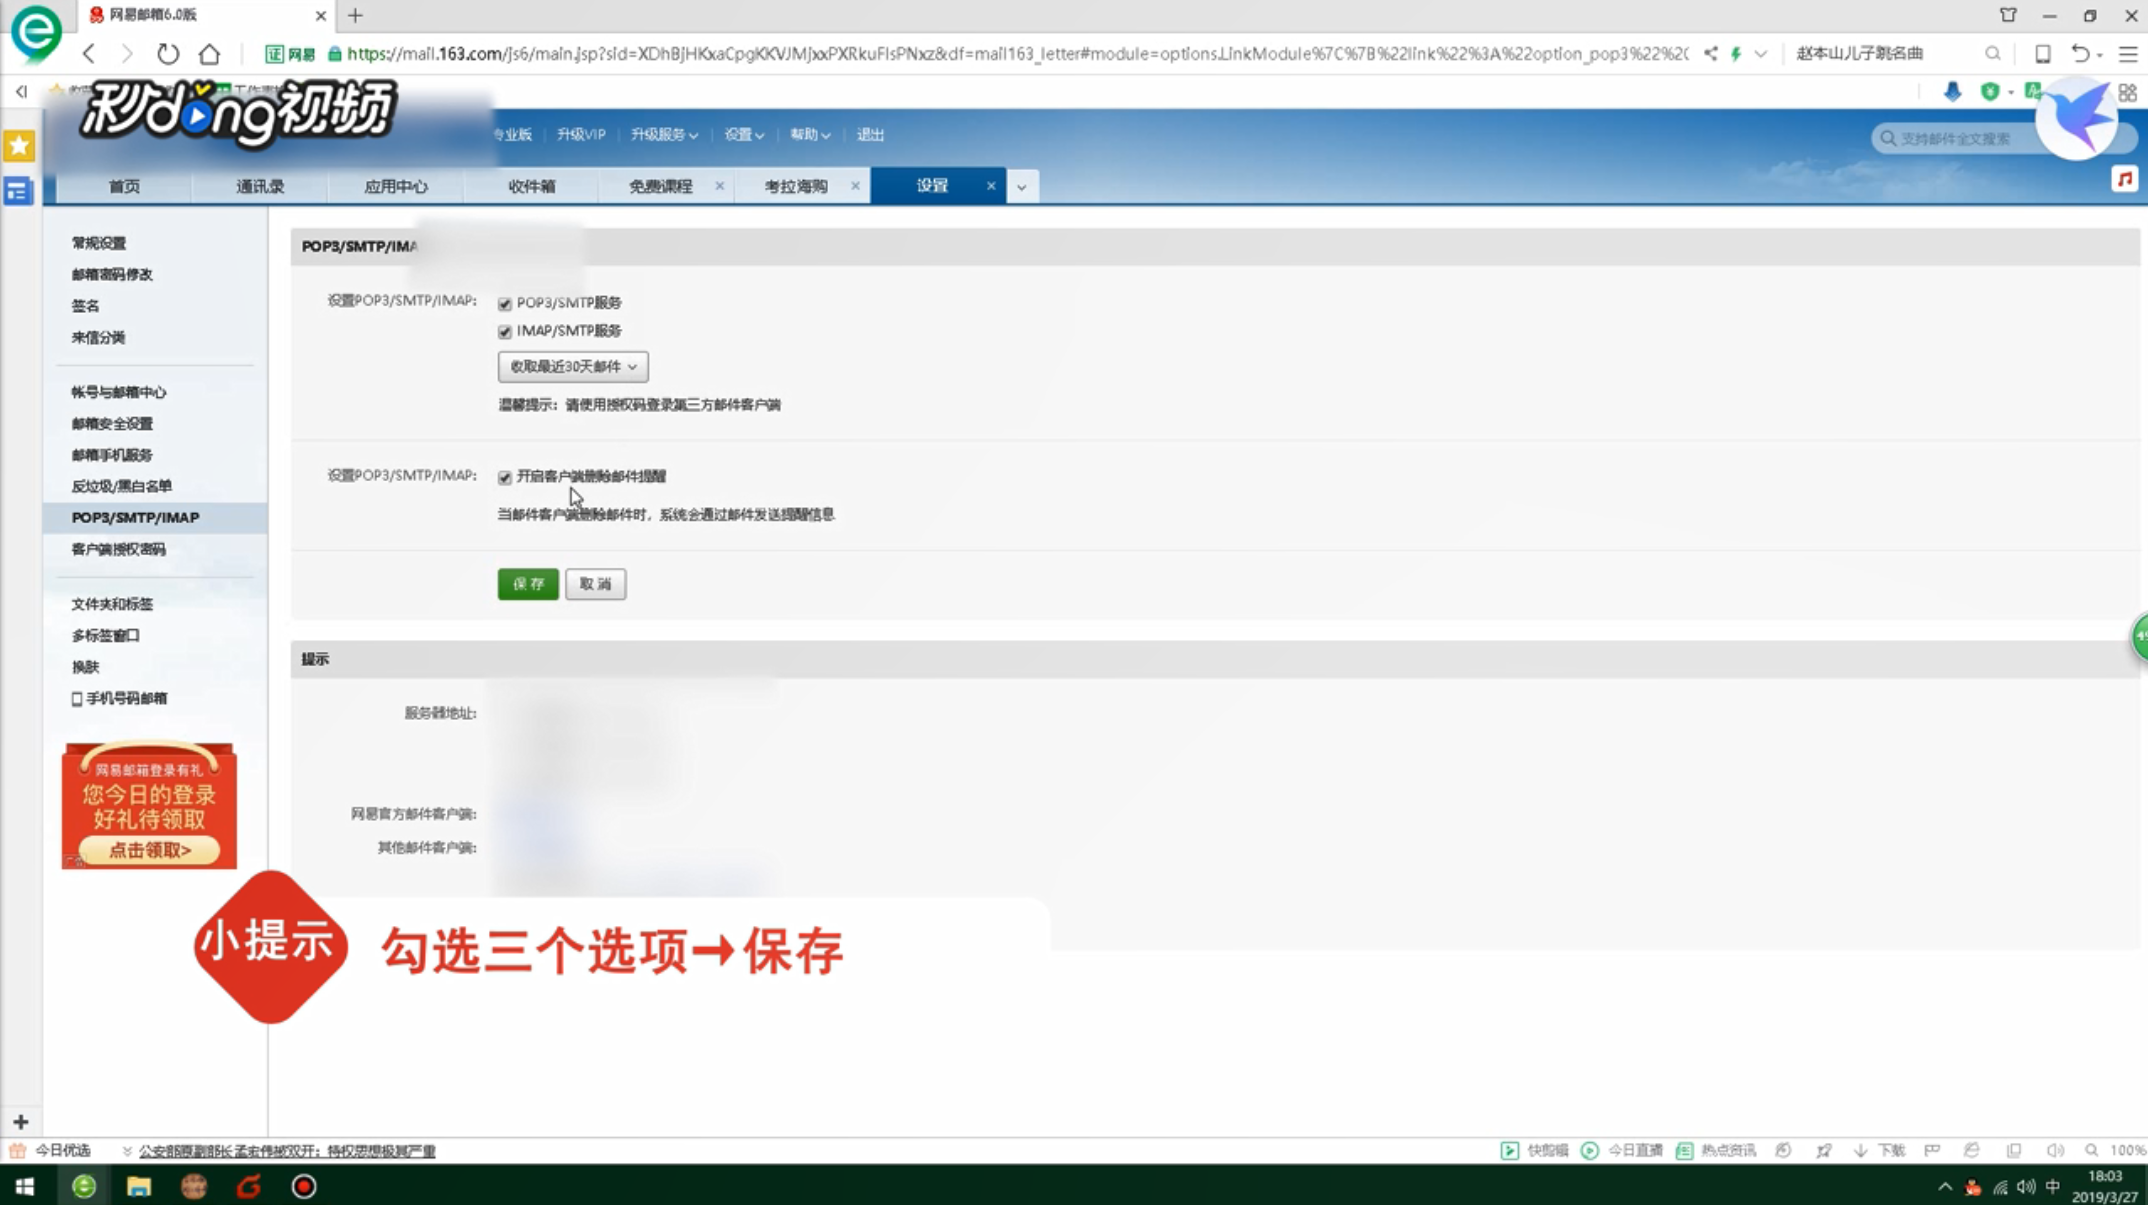Click the green 保存 button
Screen dimensions: 2148x1205
coord(528,584)
